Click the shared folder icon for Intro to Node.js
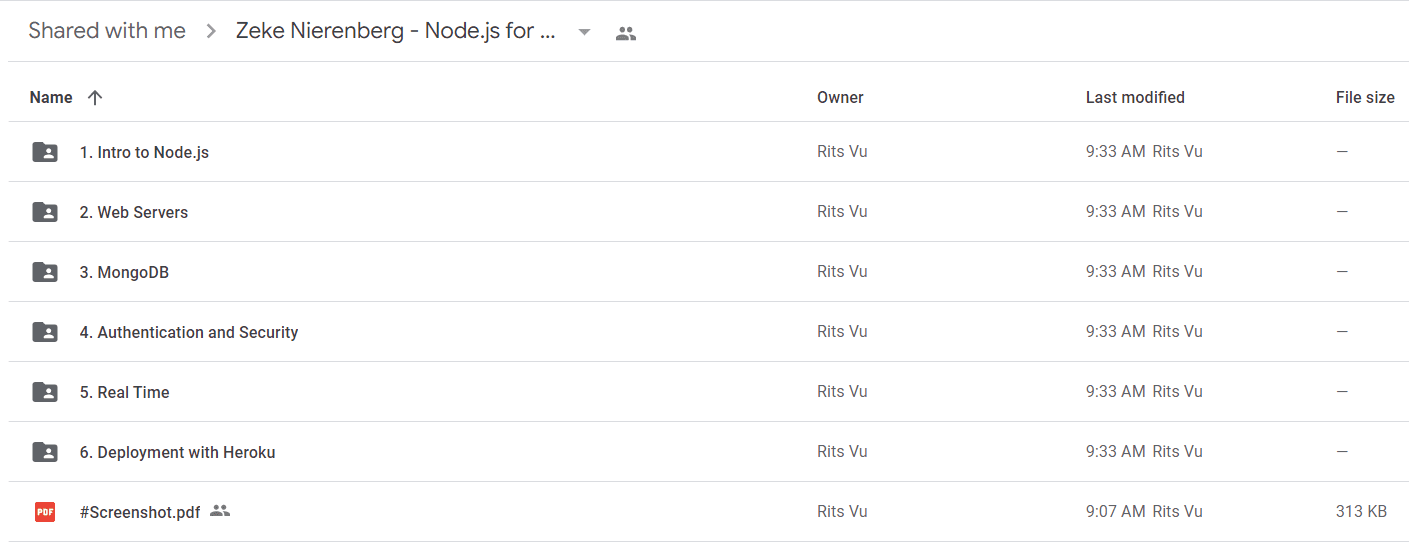1409x543 pixels. click(x=45, y=152)
